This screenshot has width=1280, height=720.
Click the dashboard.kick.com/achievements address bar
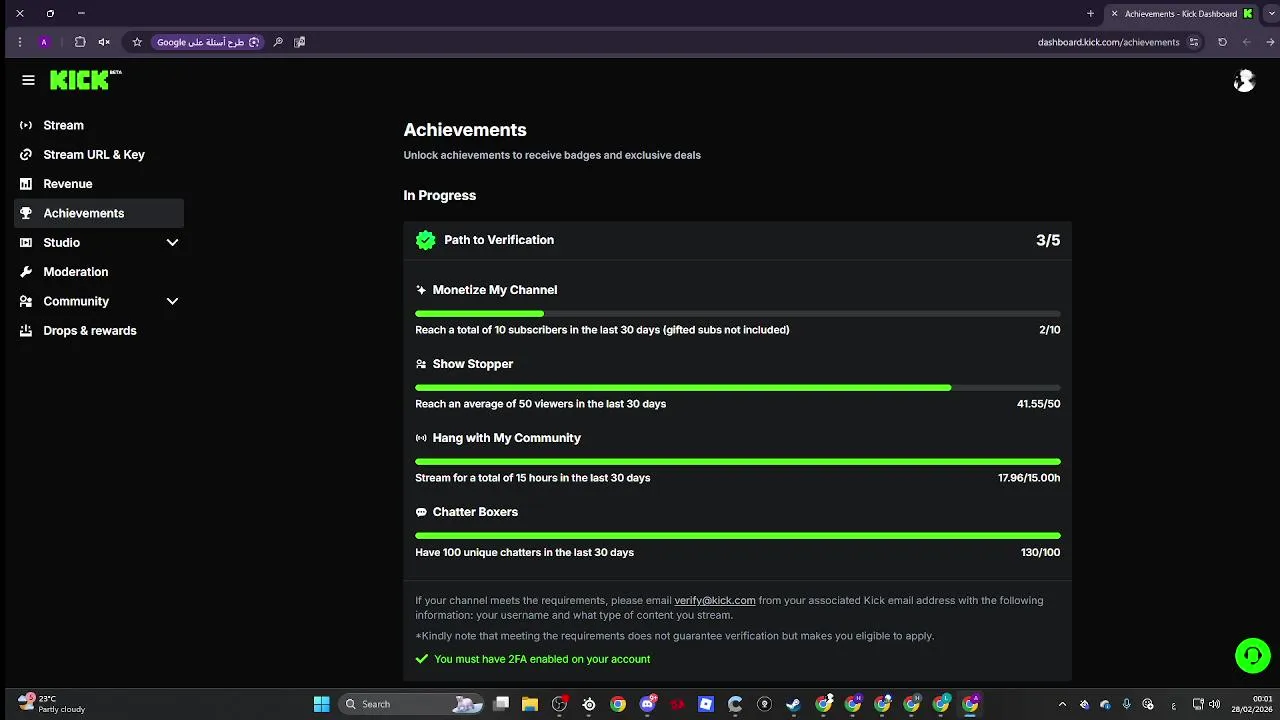click(1108, 42)
